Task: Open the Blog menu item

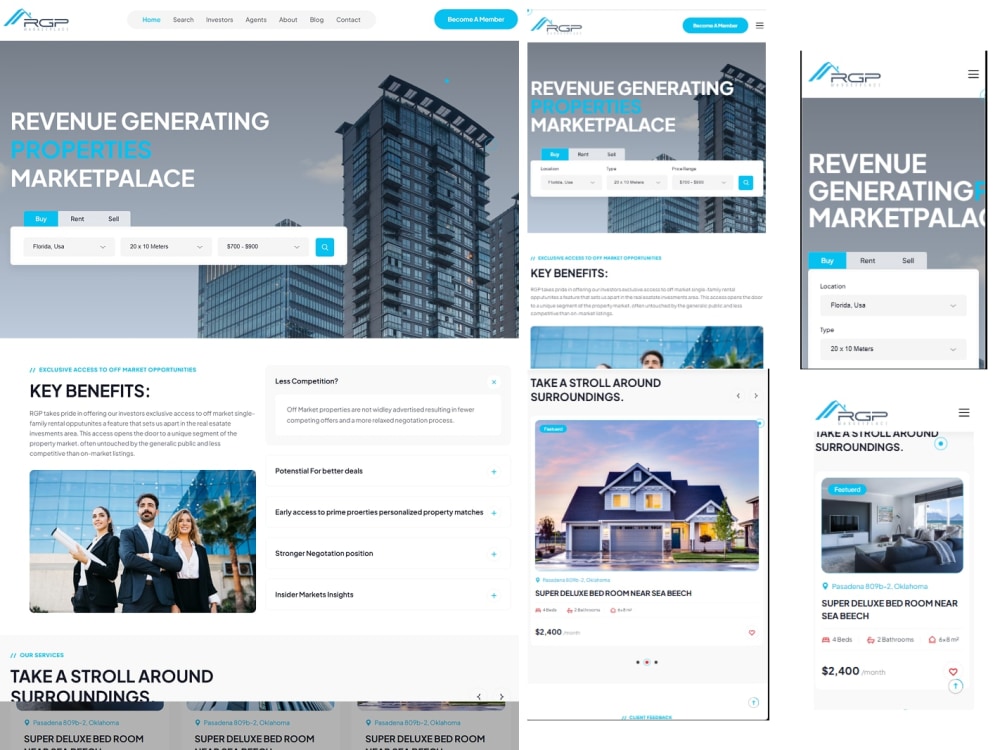Action: point(317,20)
